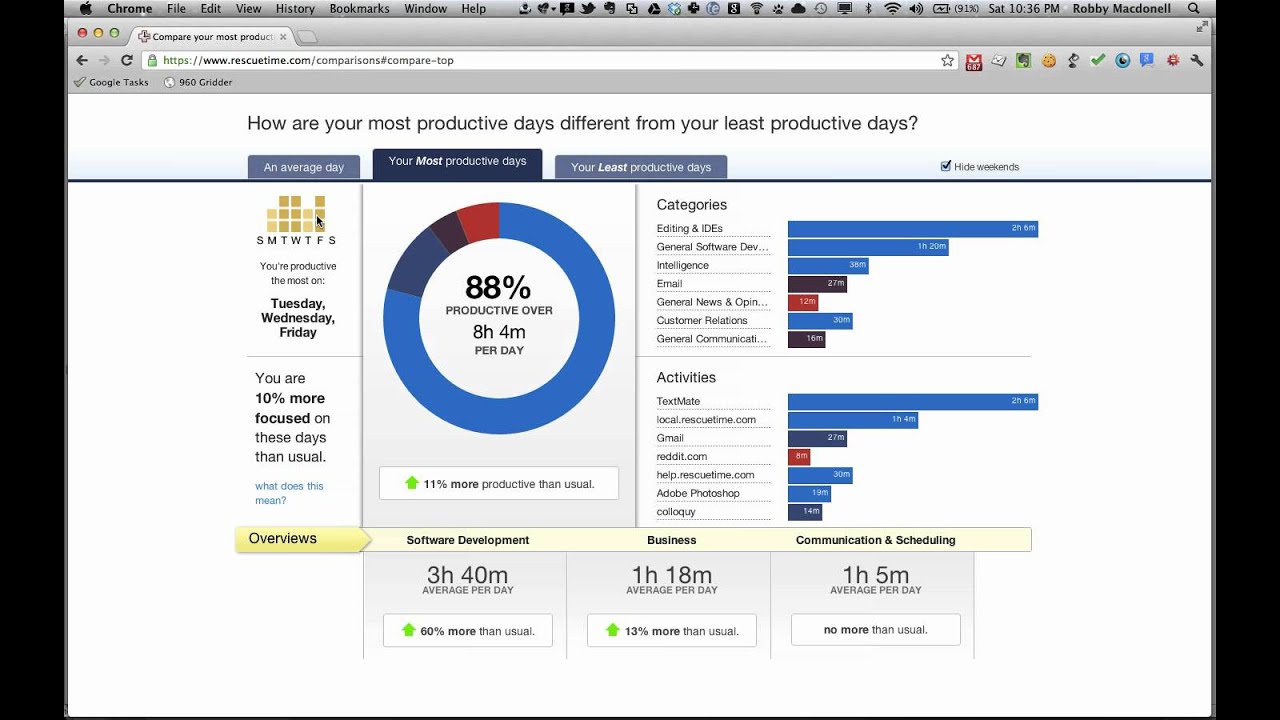This screenshot has height=720, width=1280.
Task: Click the Gmail activity row label
Action: (670, 438)
